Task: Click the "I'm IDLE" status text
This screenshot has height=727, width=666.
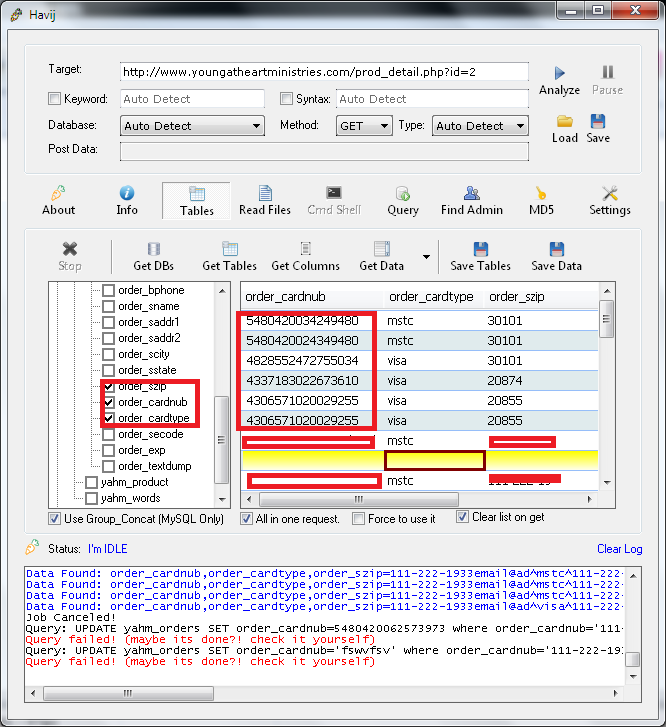Action: tap(108, 549)
